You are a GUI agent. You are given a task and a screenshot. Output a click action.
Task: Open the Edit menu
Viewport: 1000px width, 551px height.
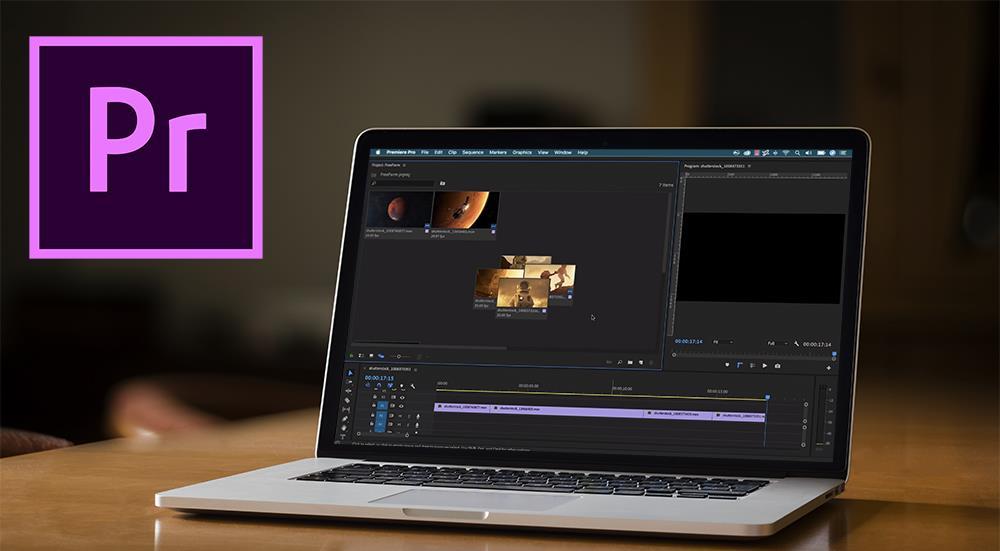pyautogui.click(x=438, y=152)
